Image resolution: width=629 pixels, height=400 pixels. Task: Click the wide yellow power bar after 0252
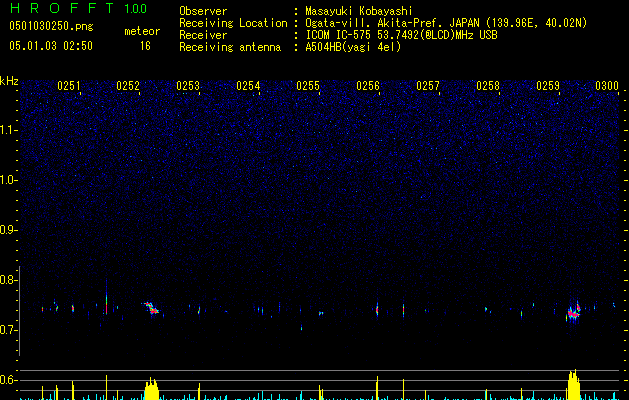click(x=152, y=389)
